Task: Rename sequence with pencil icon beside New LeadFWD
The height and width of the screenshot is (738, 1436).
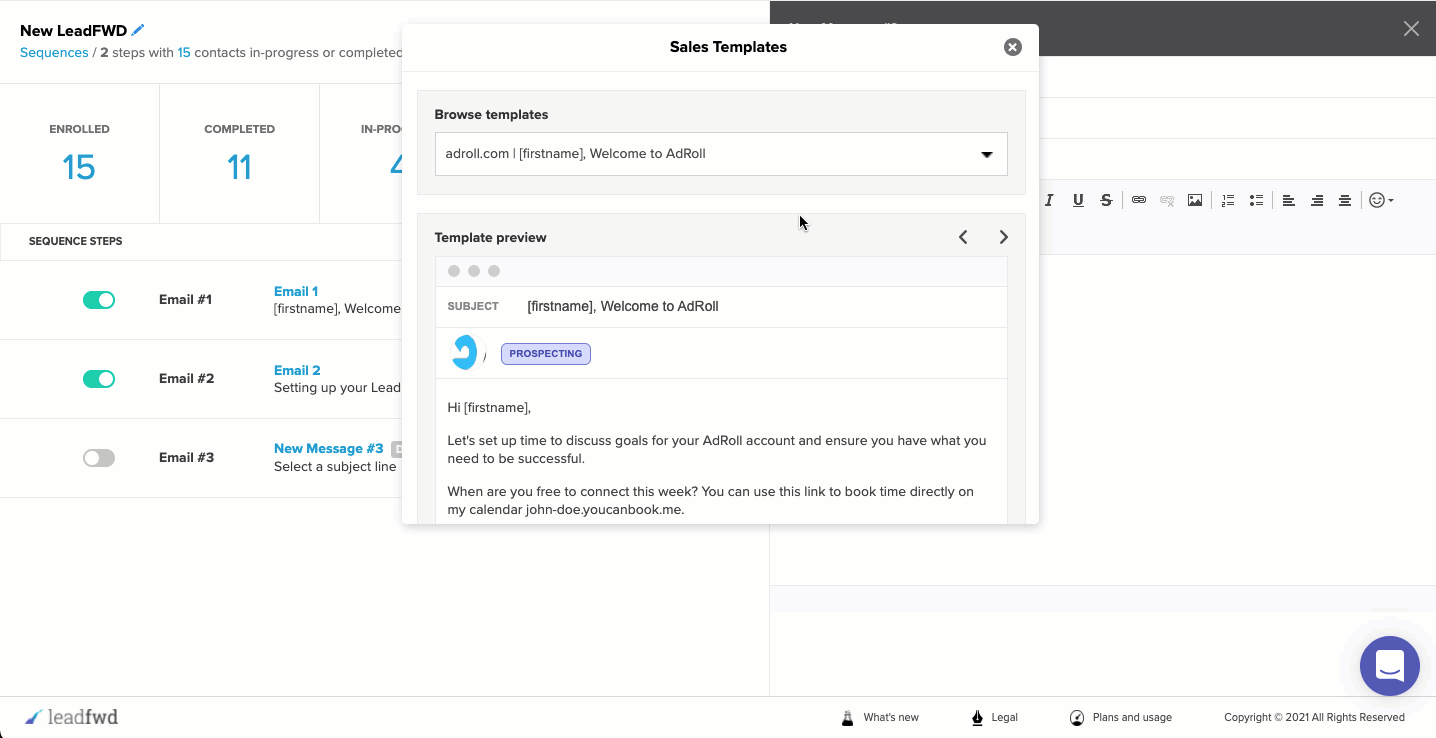Action: [x=138, y=31]
